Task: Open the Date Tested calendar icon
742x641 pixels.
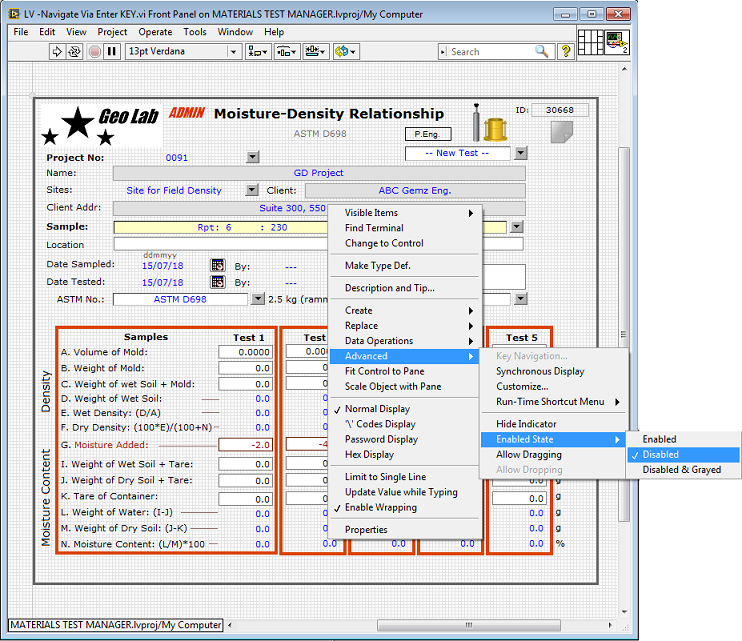Action: coord(218,282)
